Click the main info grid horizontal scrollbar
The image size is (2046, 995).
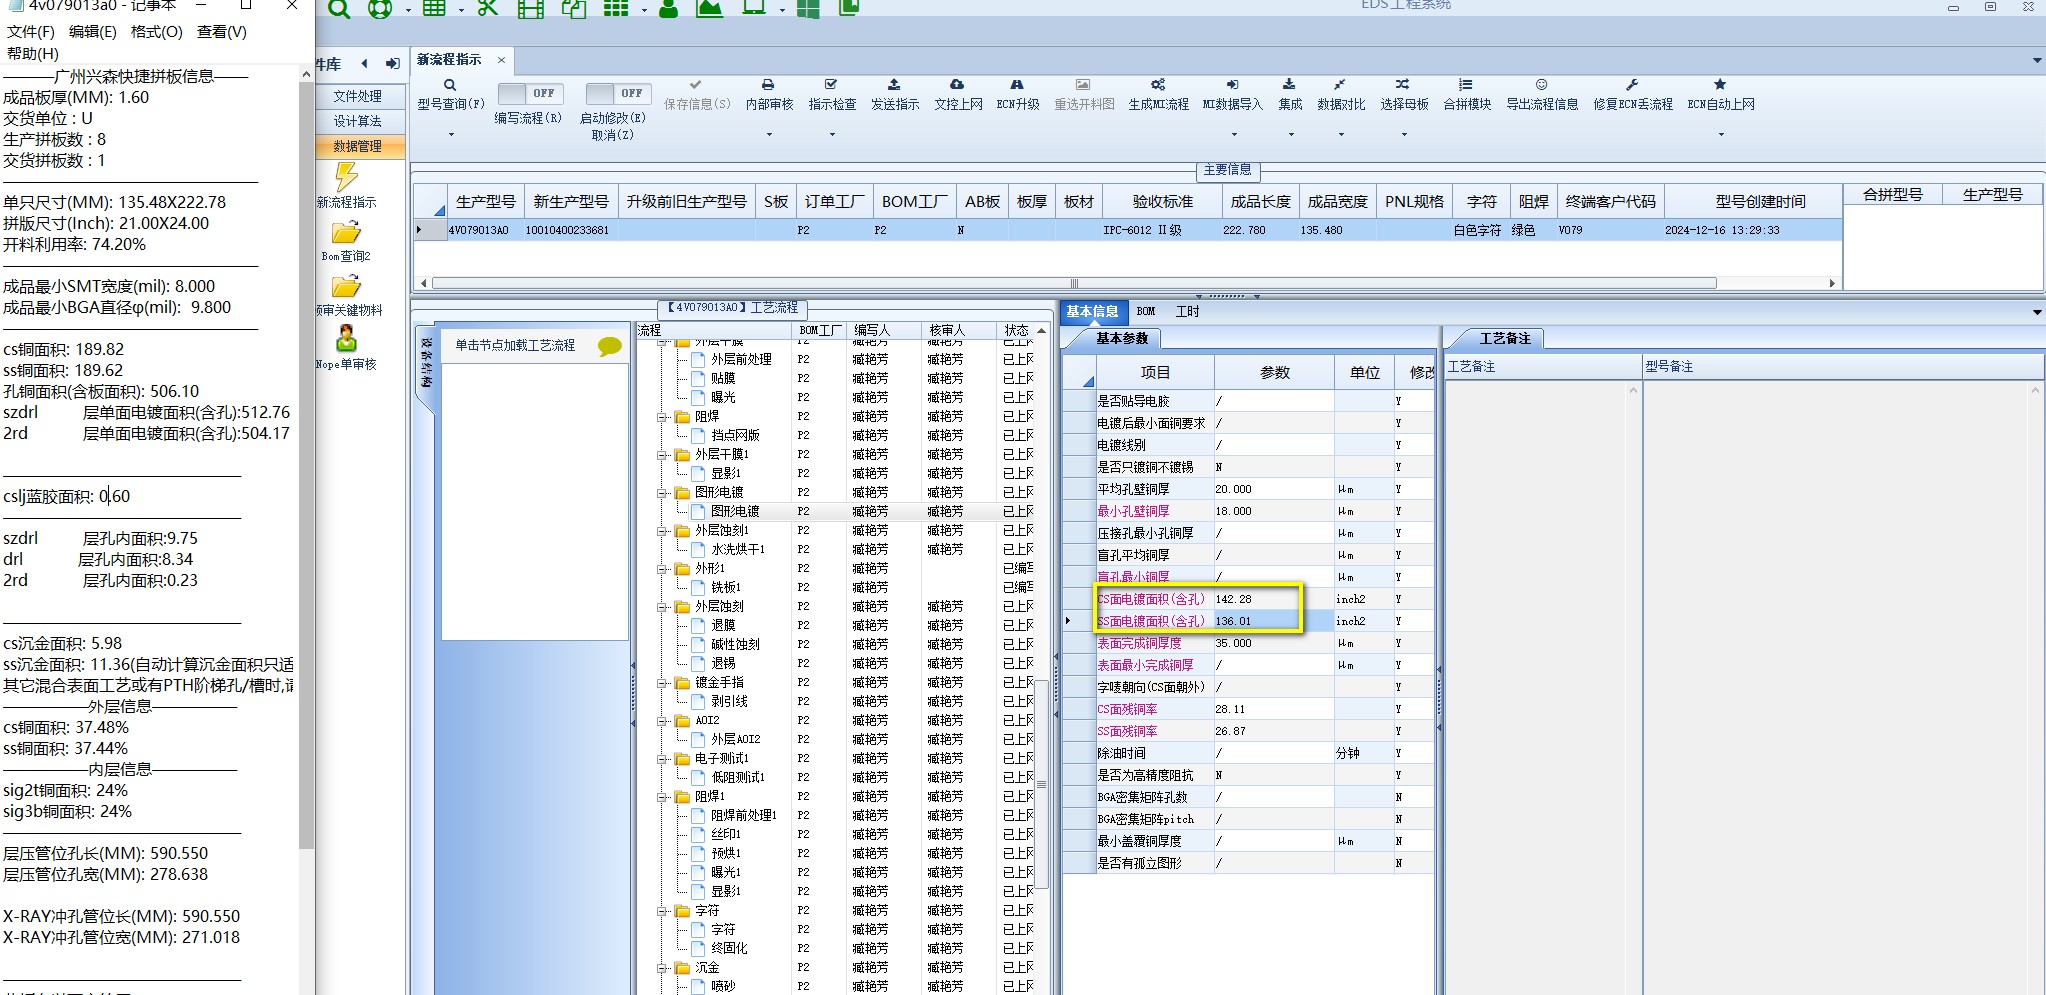[1074, 283]
